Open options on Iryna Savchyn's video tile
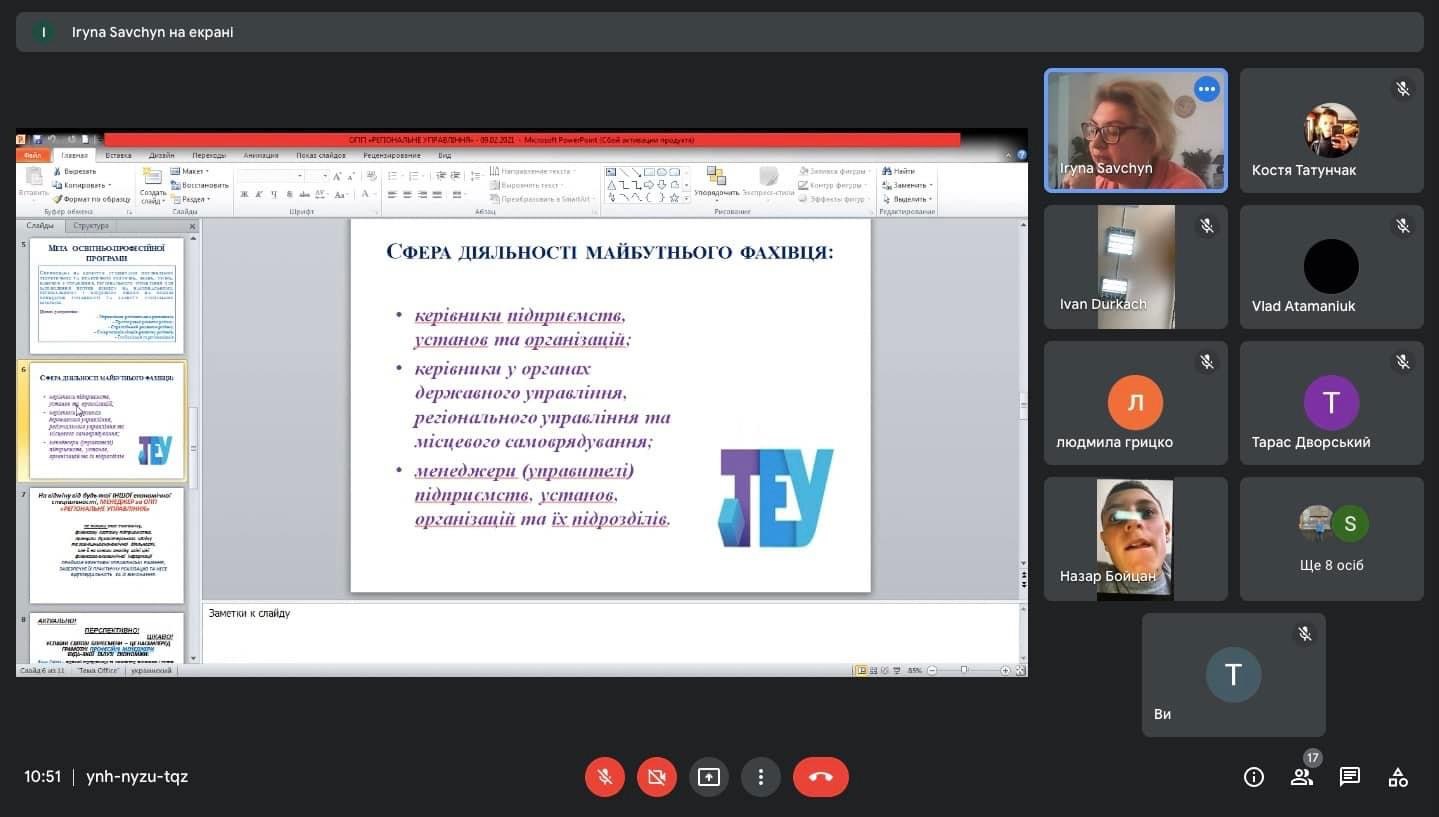The height and width of the screenshot is (817, 1439). click(1207, 89)
